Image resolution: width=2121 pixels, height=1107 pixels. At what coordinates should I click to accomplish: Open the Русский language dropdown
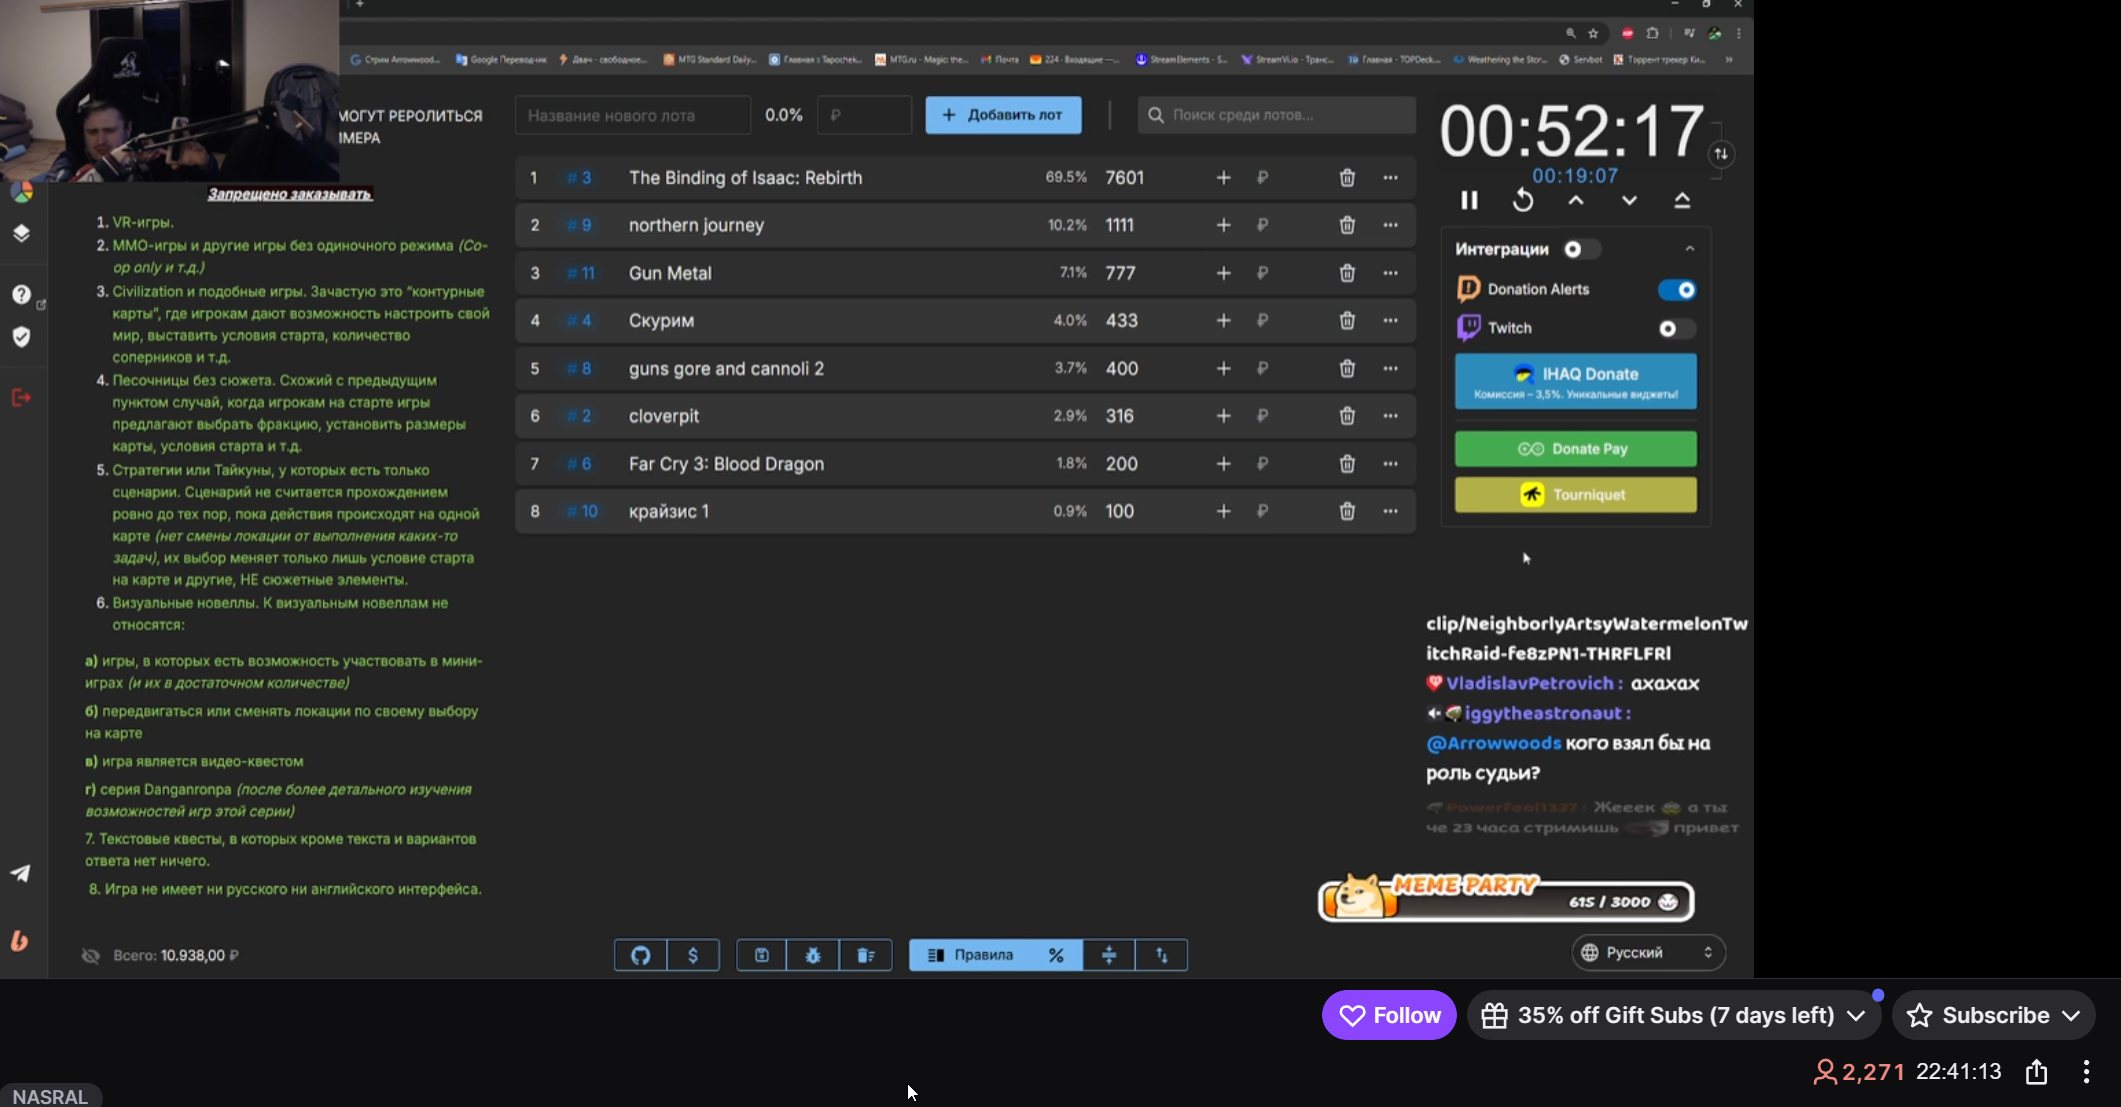tap(1648, 952)
